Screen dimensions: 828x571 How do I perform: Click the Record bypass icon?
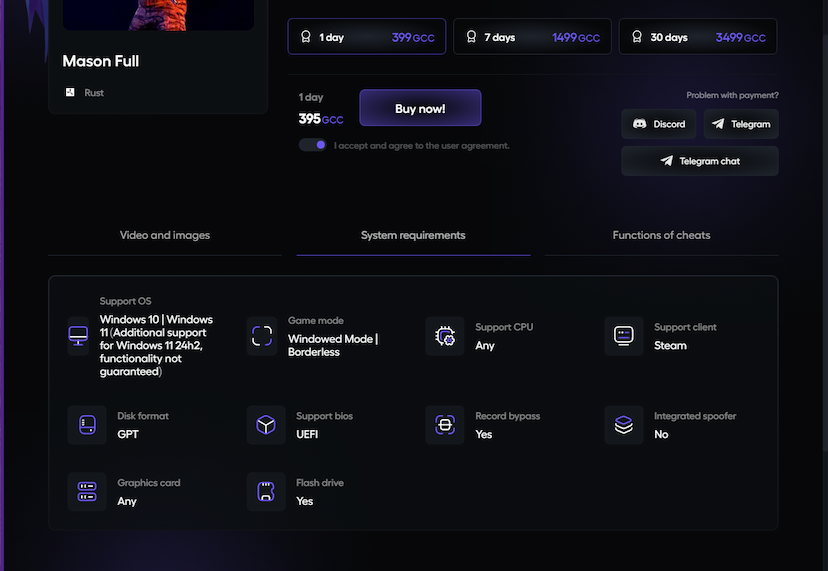445,425
